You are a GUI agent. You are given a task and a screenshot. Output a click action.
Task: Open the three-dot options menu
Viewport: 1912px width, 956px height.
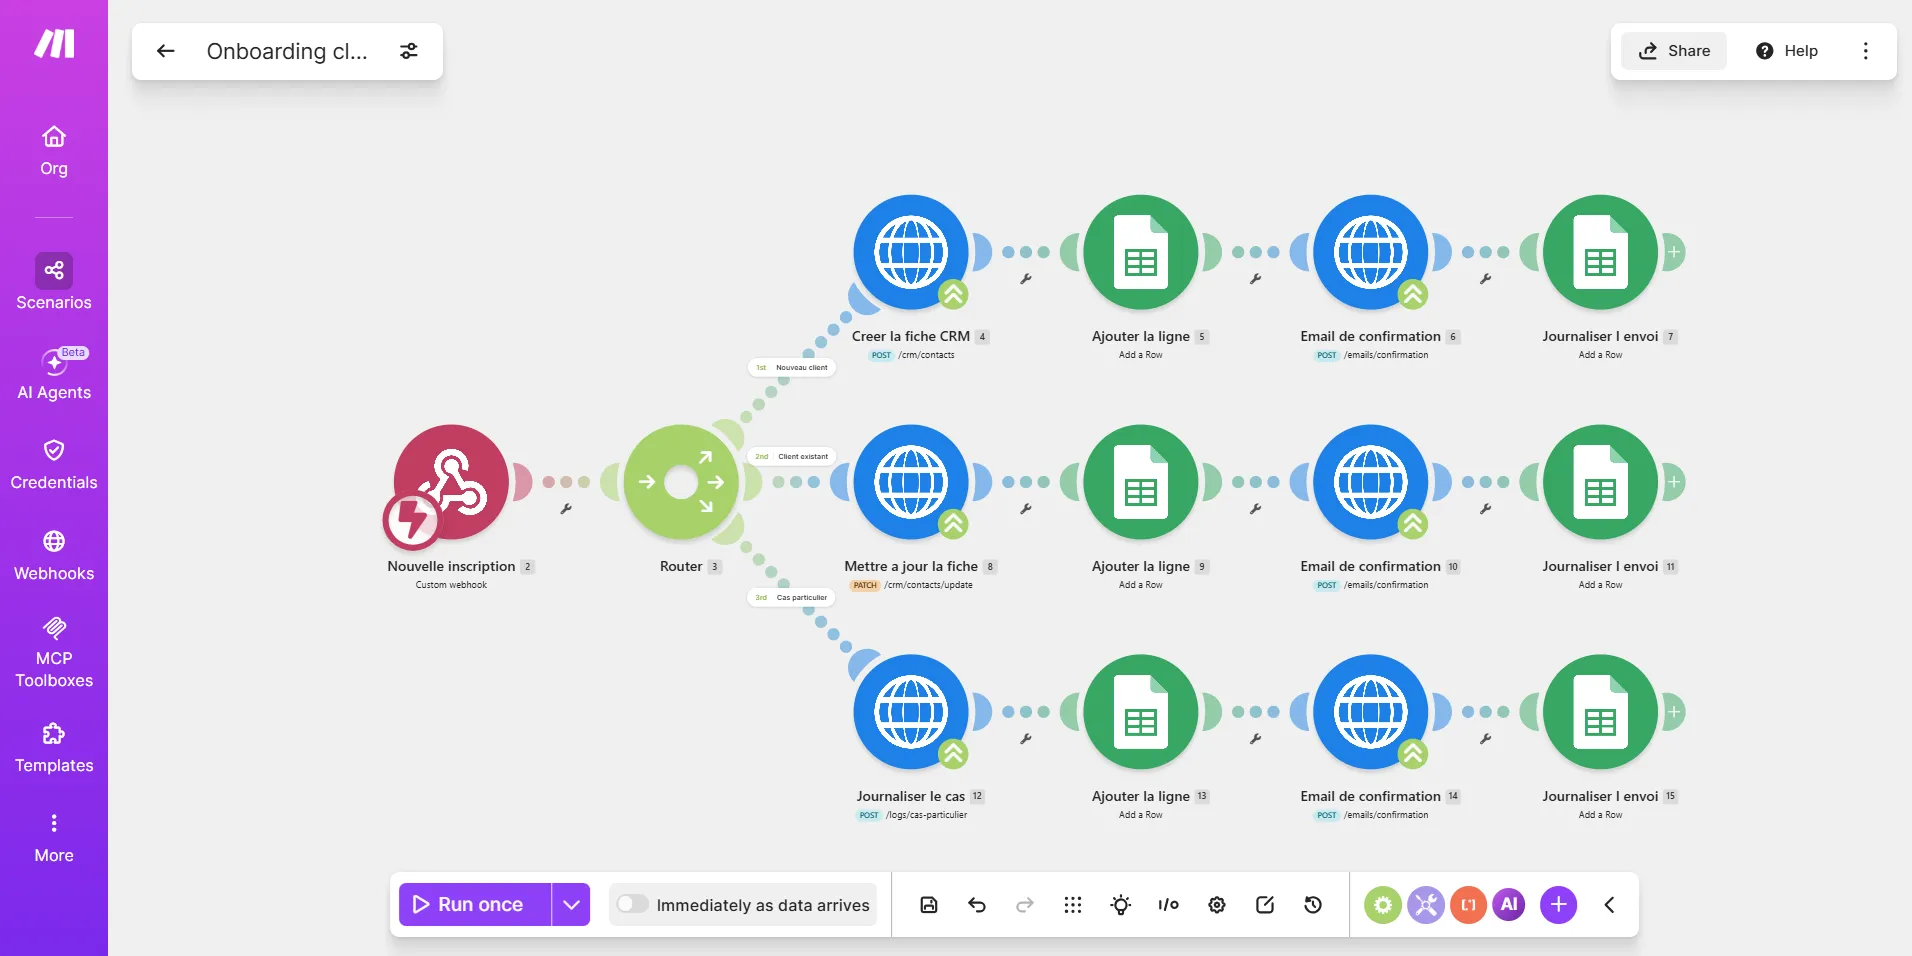click(x=1865, y=51)
